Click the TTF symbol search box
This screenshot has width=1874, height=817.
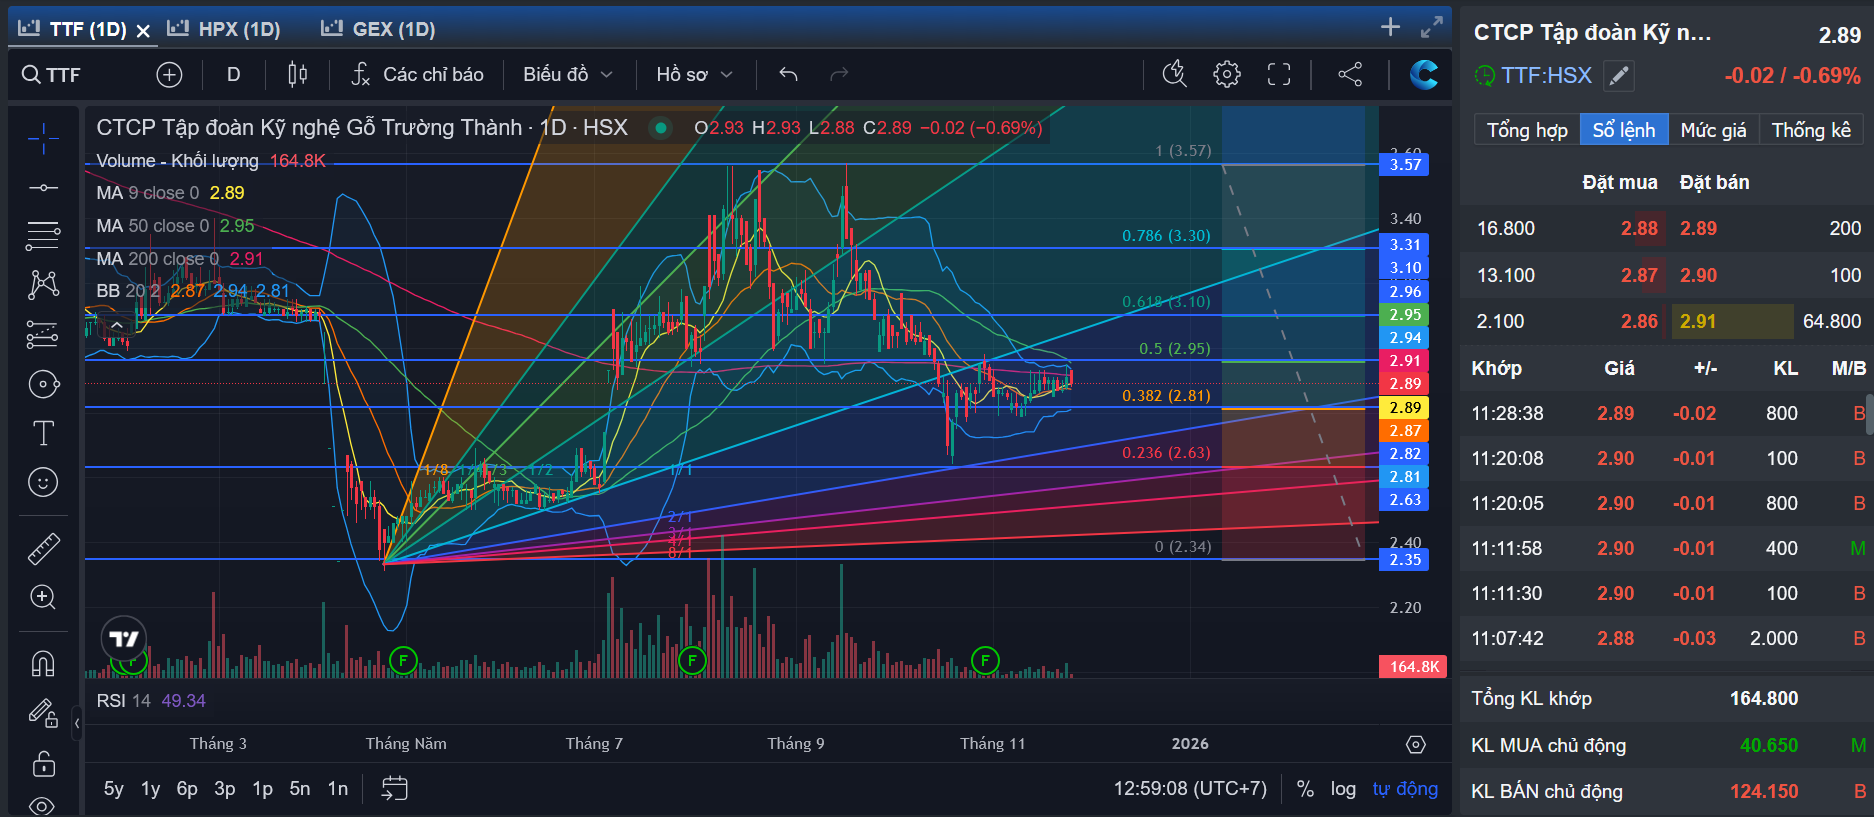pyautogui.click(x=52, y=75)
